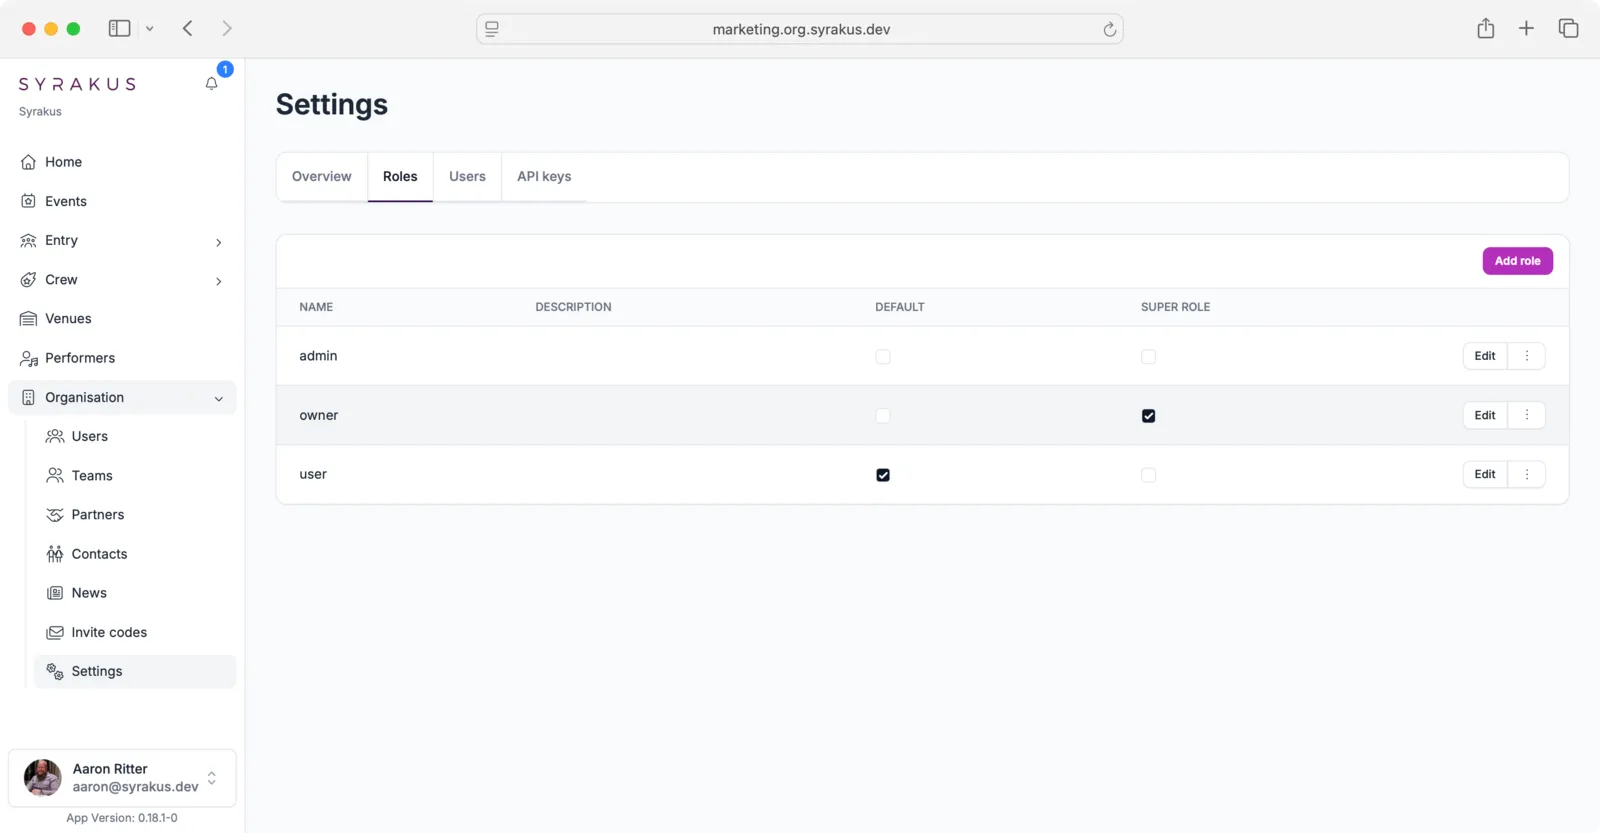This screenshot has width=1600, height=833.
Task: Open the Venues page
Action: (x=68, y=319)
